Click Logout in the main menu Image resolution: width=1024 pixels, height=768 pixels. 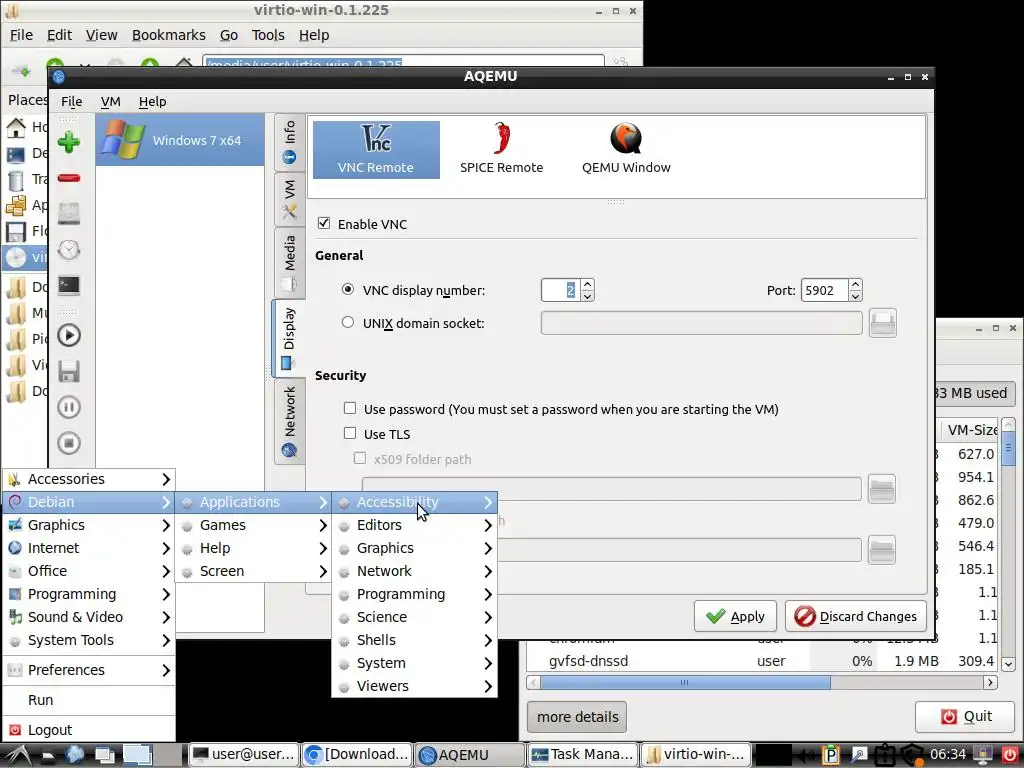pyautogui.click(x=89, y=729)
